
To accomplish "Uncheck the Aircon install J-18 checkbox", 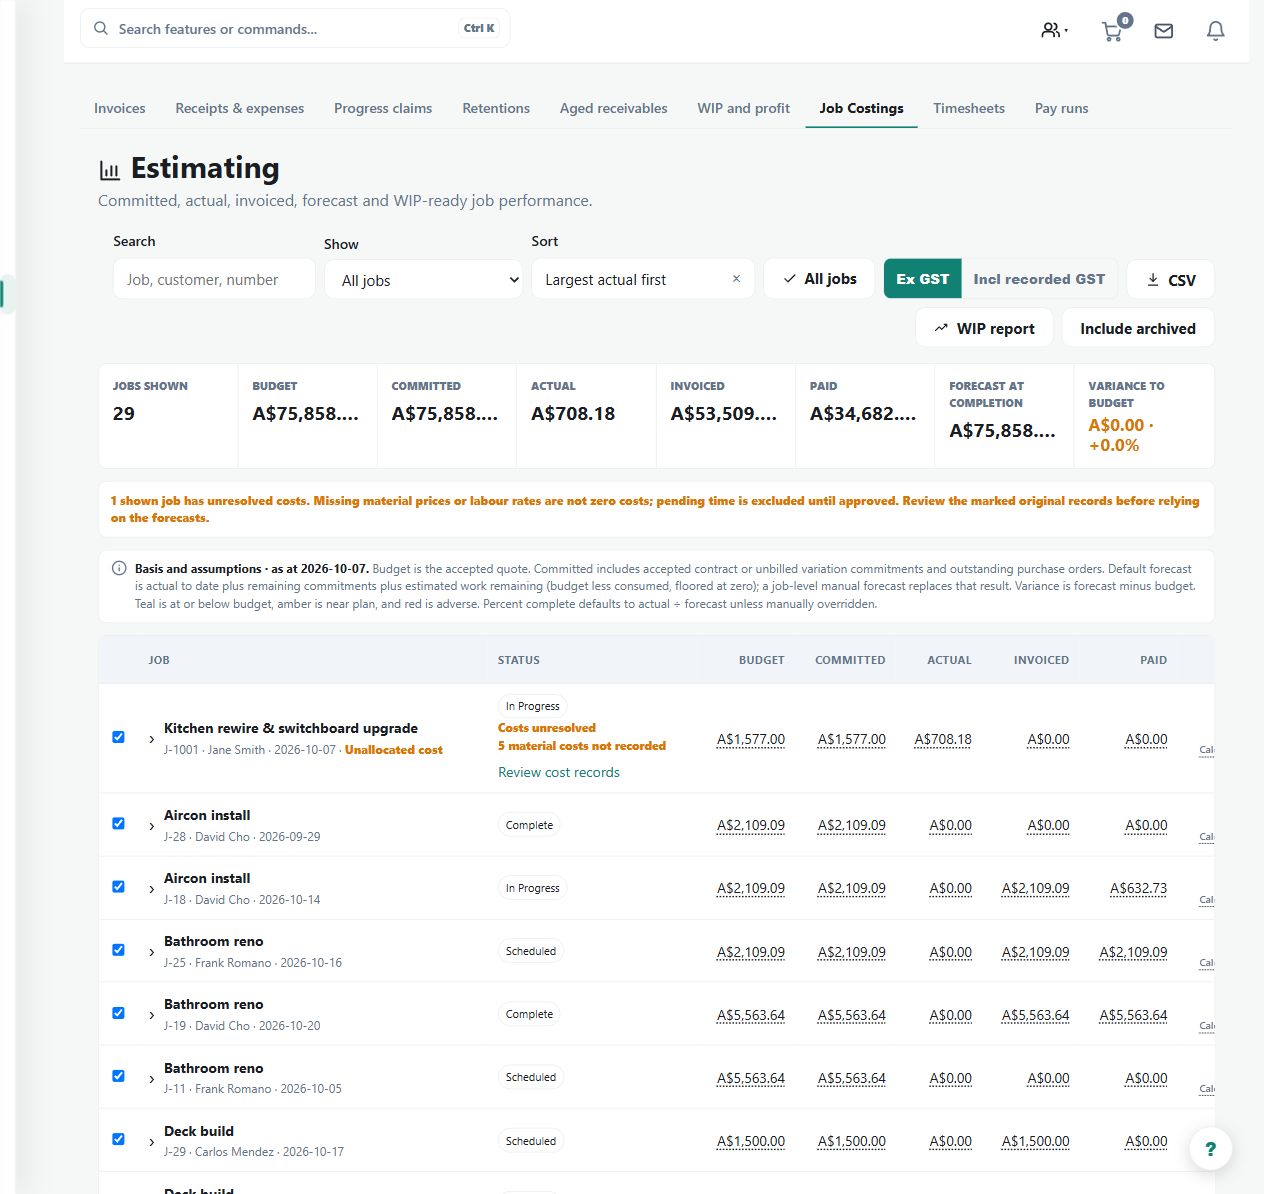I will pos(118,886).
